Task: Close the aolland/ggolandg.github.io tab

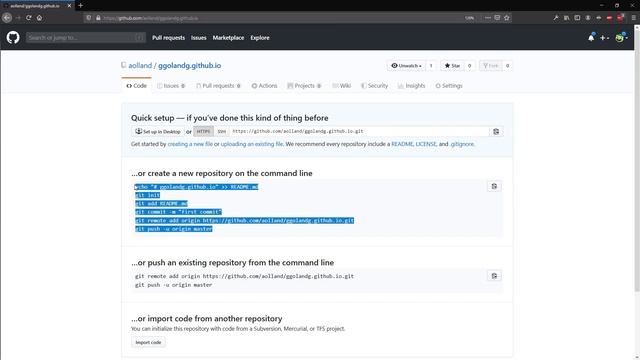Action: tap(69, 6)
